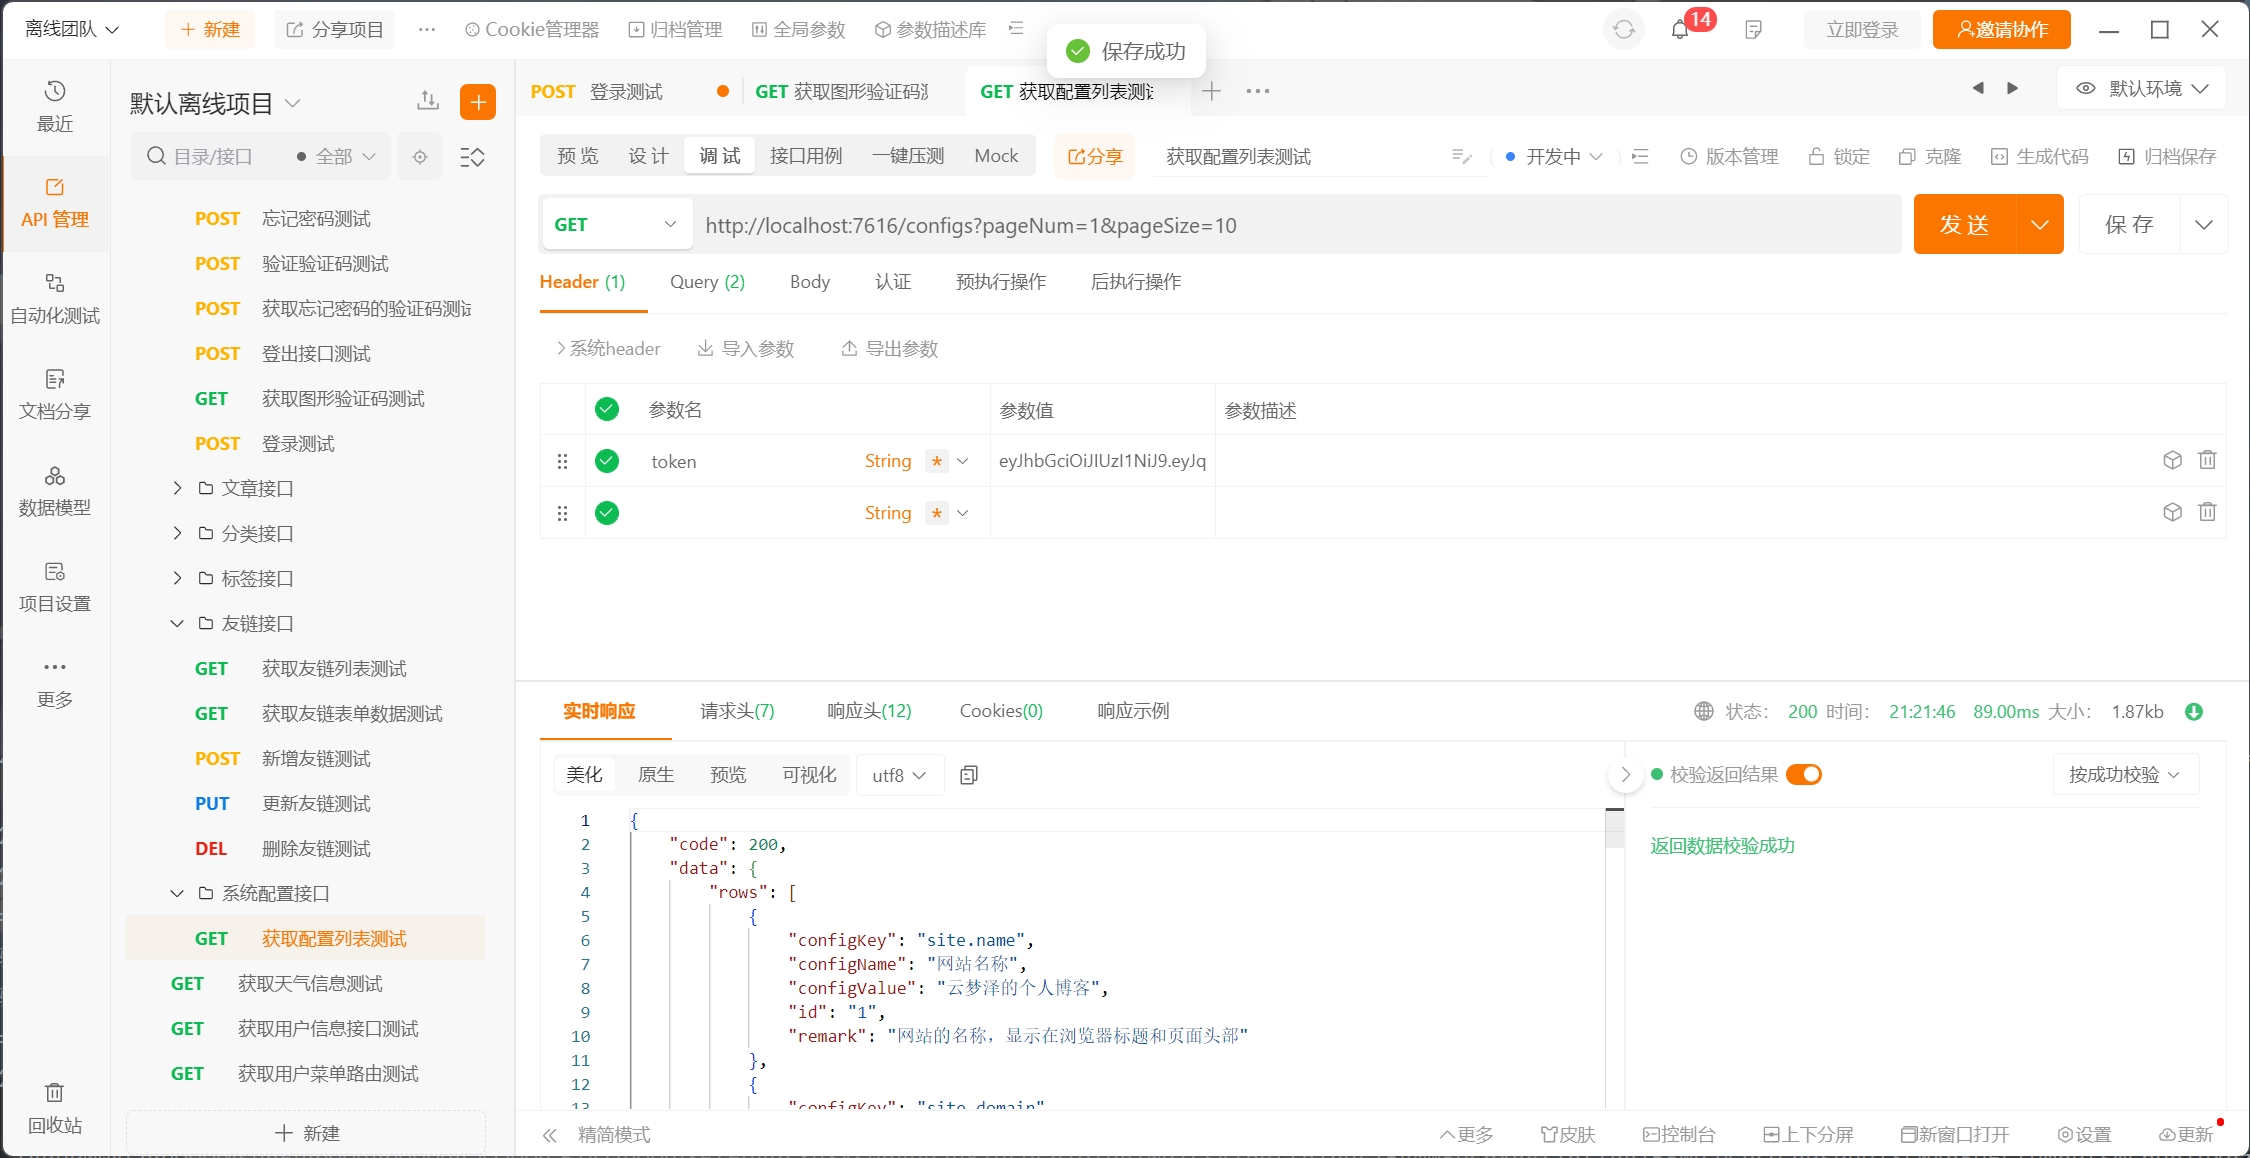Expand the 文章接口 folder

[x=177, y=488]
